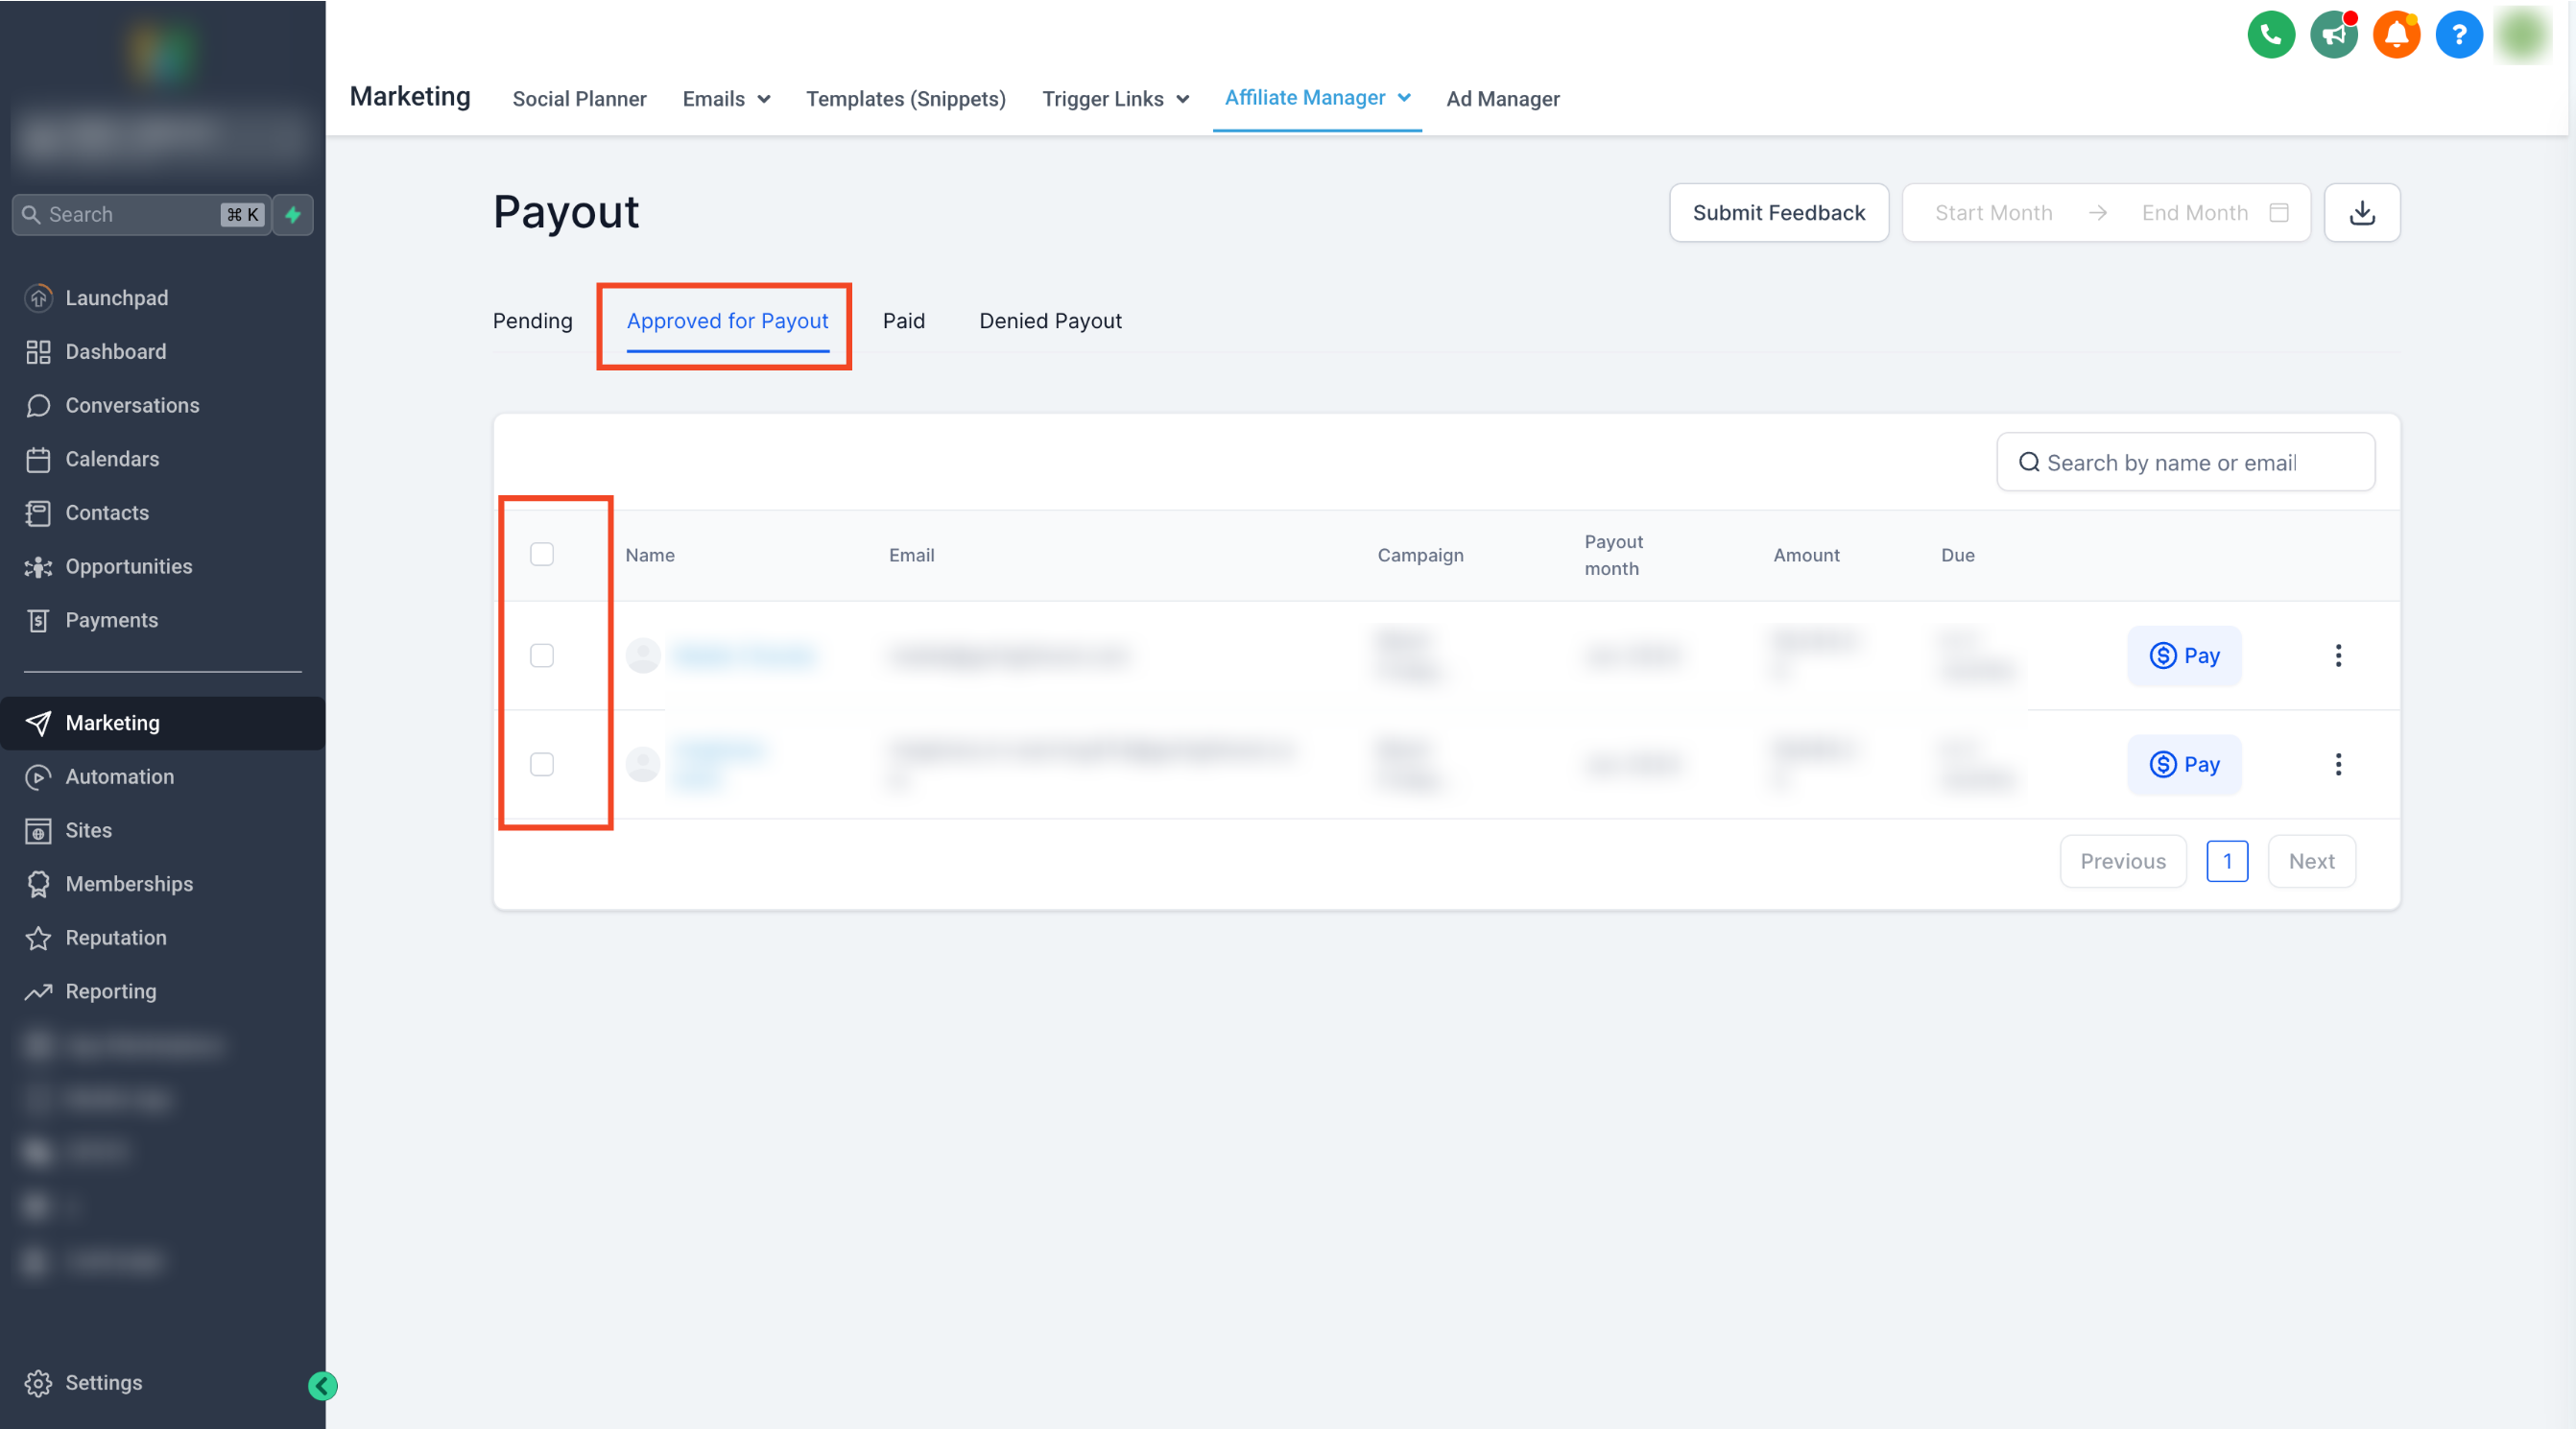Open Settings at the sidebar bottom
Screen dimensions: 2576x1429
pyautogui.click(x=103, y=1382)
